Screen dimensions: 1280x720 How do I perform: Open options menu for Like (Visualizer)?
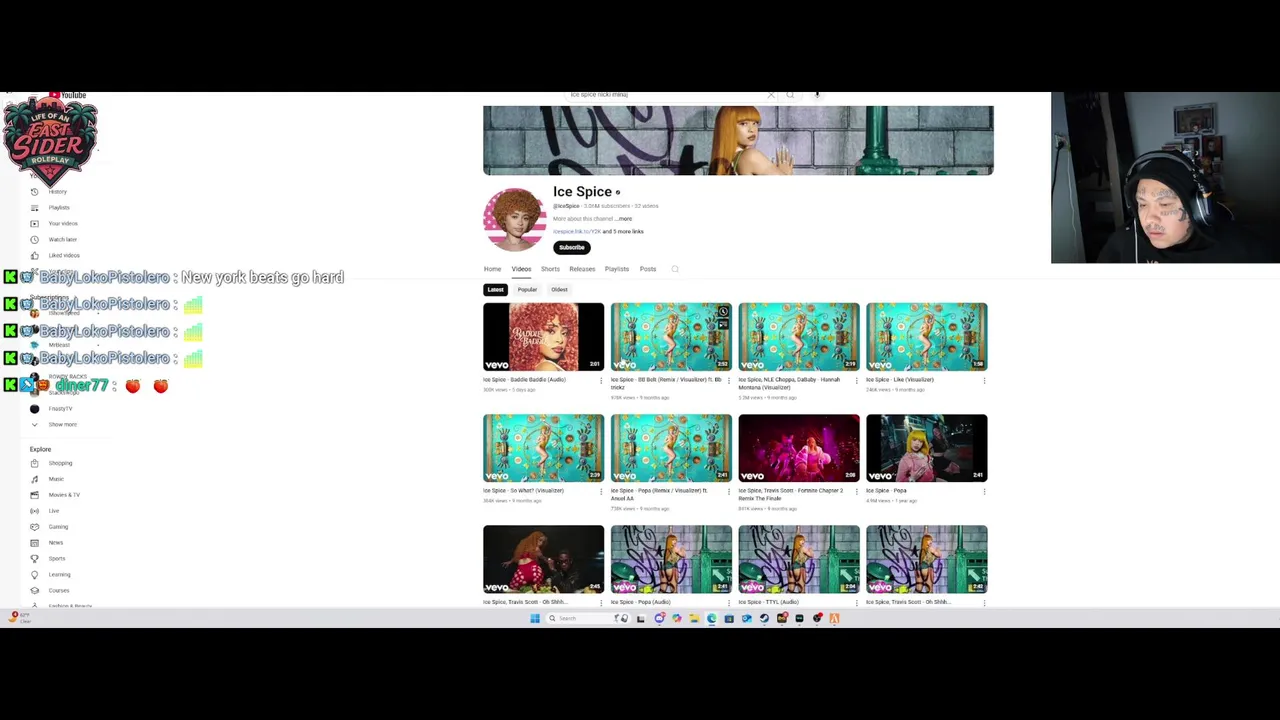click(x=985, y=380)
